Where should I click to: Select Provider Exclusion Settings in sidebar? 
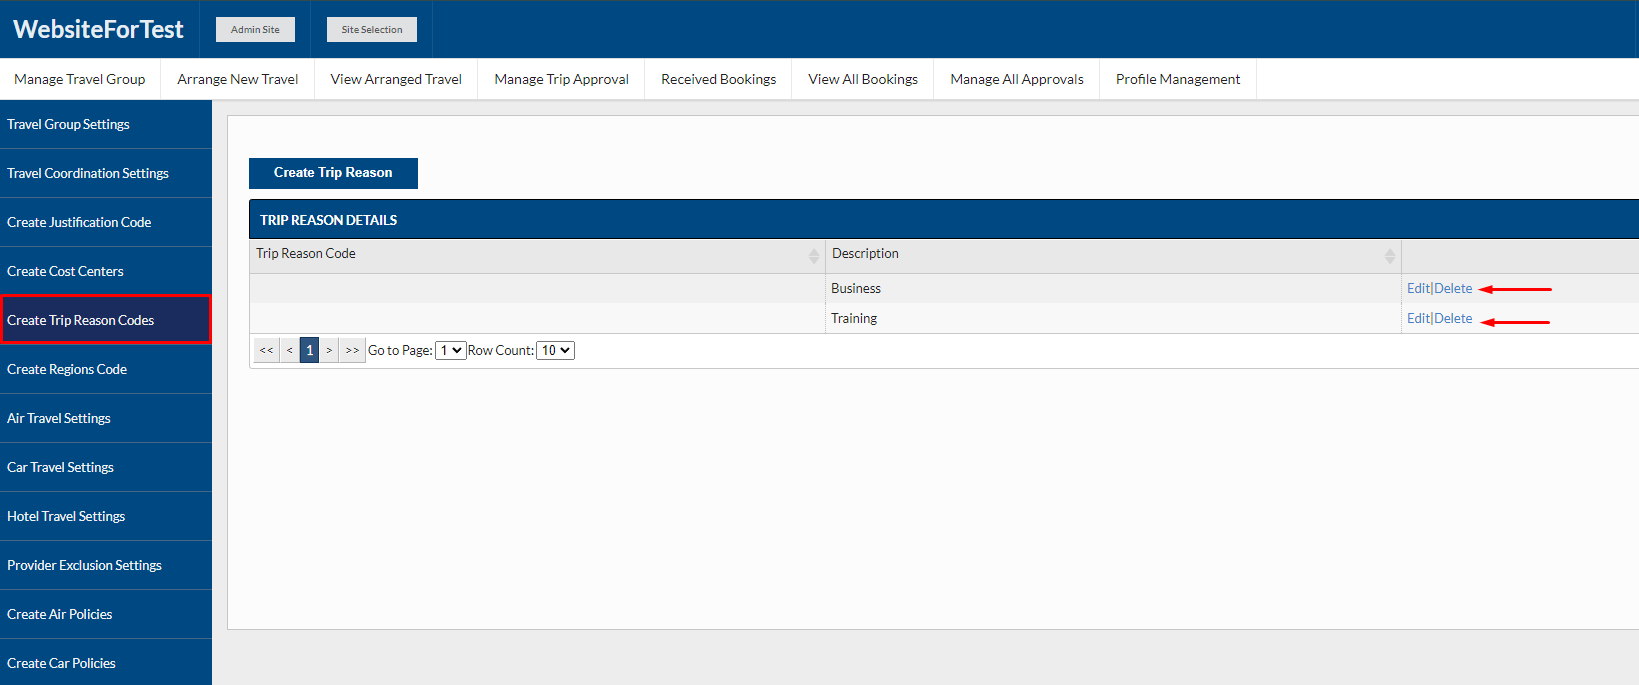point(106,565)
